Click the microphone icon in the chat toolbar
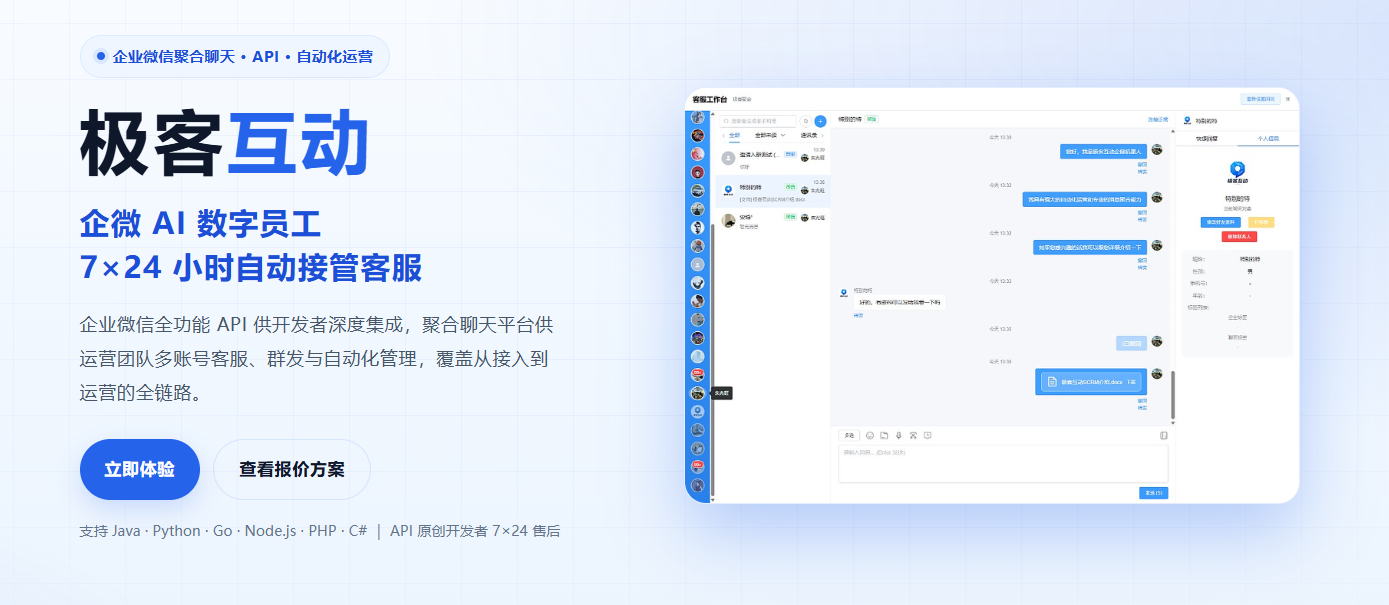 (899, 435)
